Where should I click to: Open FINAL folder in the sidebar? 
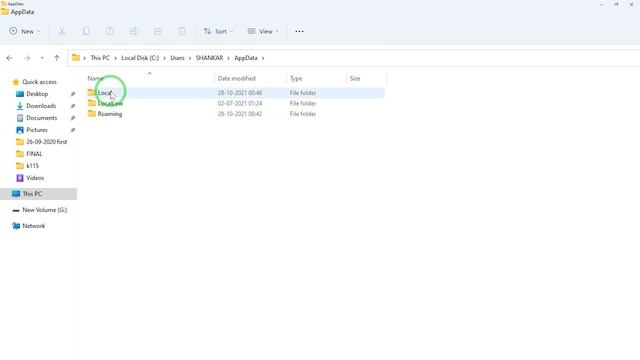click(x=34, y=154)
